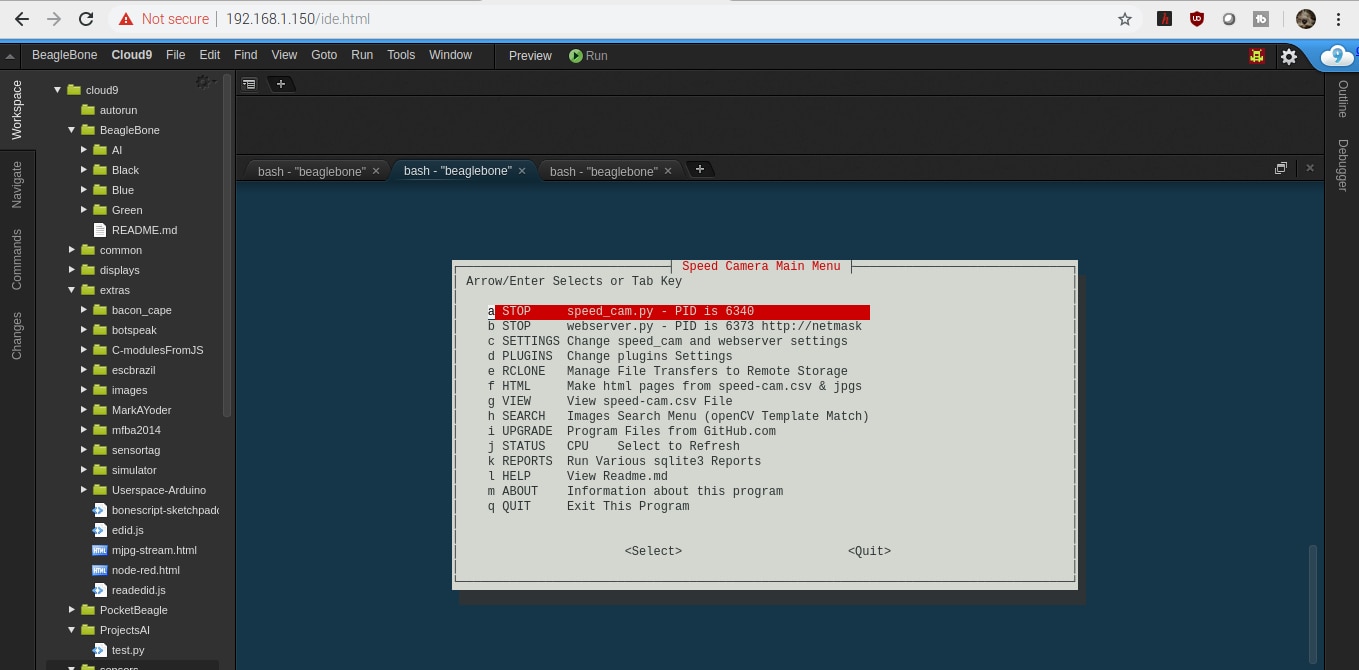Switch to the first bash beaglebone tab
This screenshot has height=670, width=1359.
311,171
